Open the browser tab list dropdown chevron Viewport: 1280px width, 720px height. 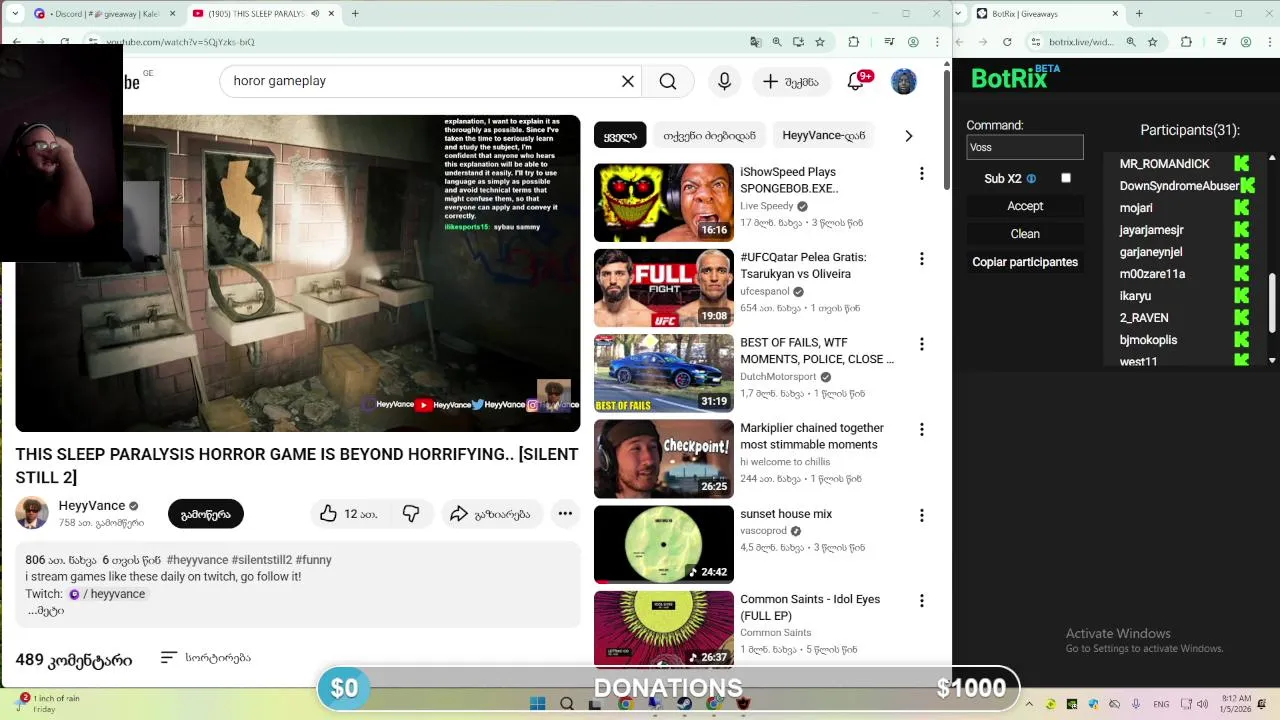tap(13, 14)
